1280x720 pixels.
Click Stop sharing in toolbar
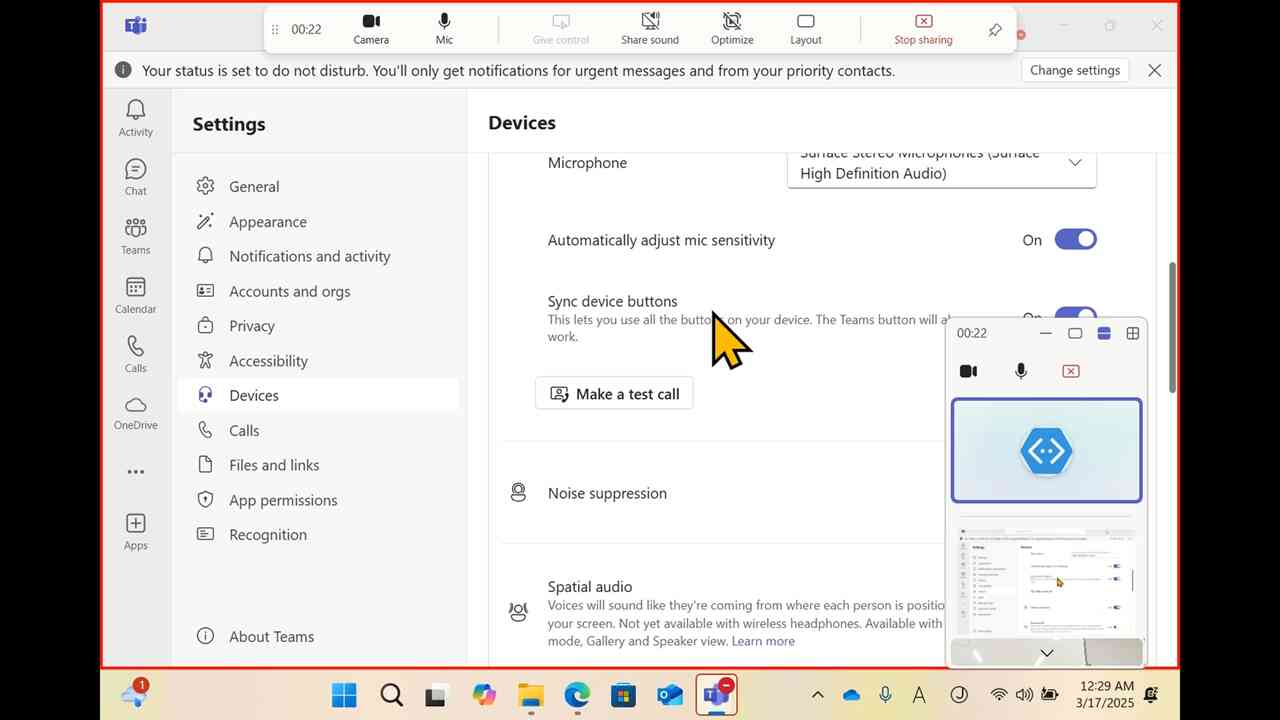923,29
